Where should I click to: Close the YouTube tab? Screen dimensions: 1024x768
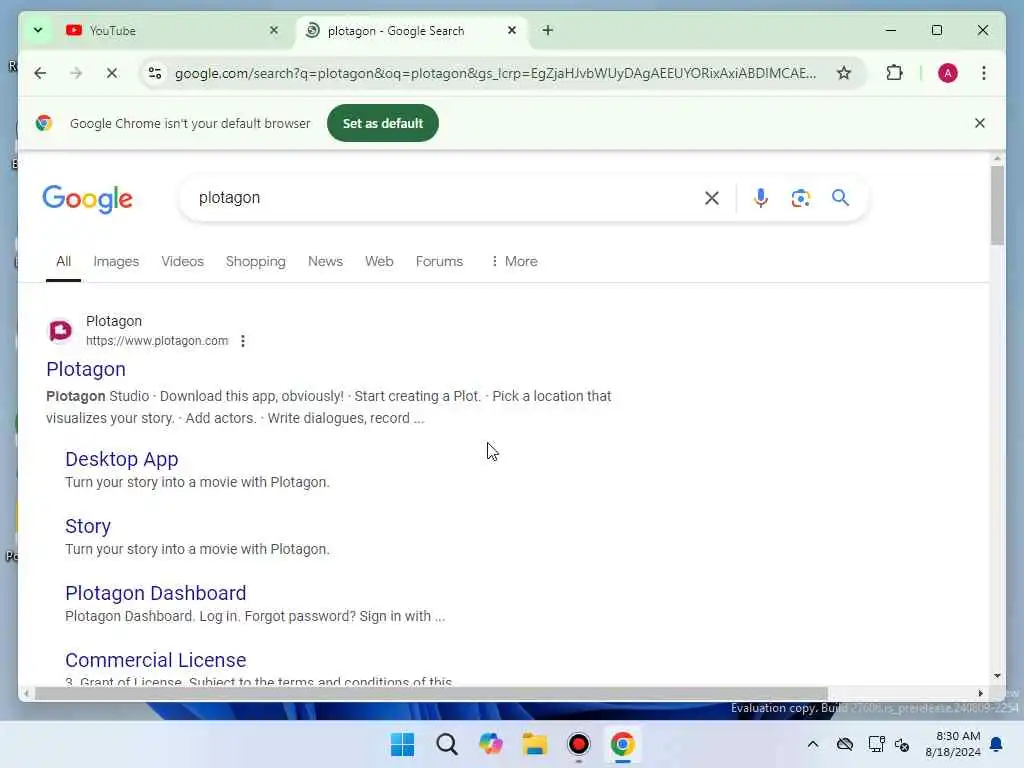point(274,30)
